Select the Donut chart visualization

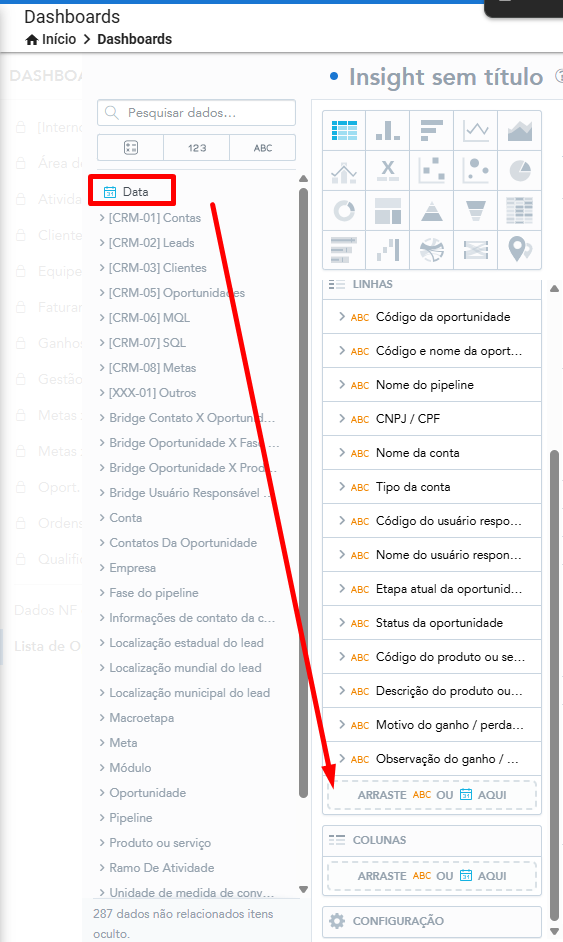344,210
